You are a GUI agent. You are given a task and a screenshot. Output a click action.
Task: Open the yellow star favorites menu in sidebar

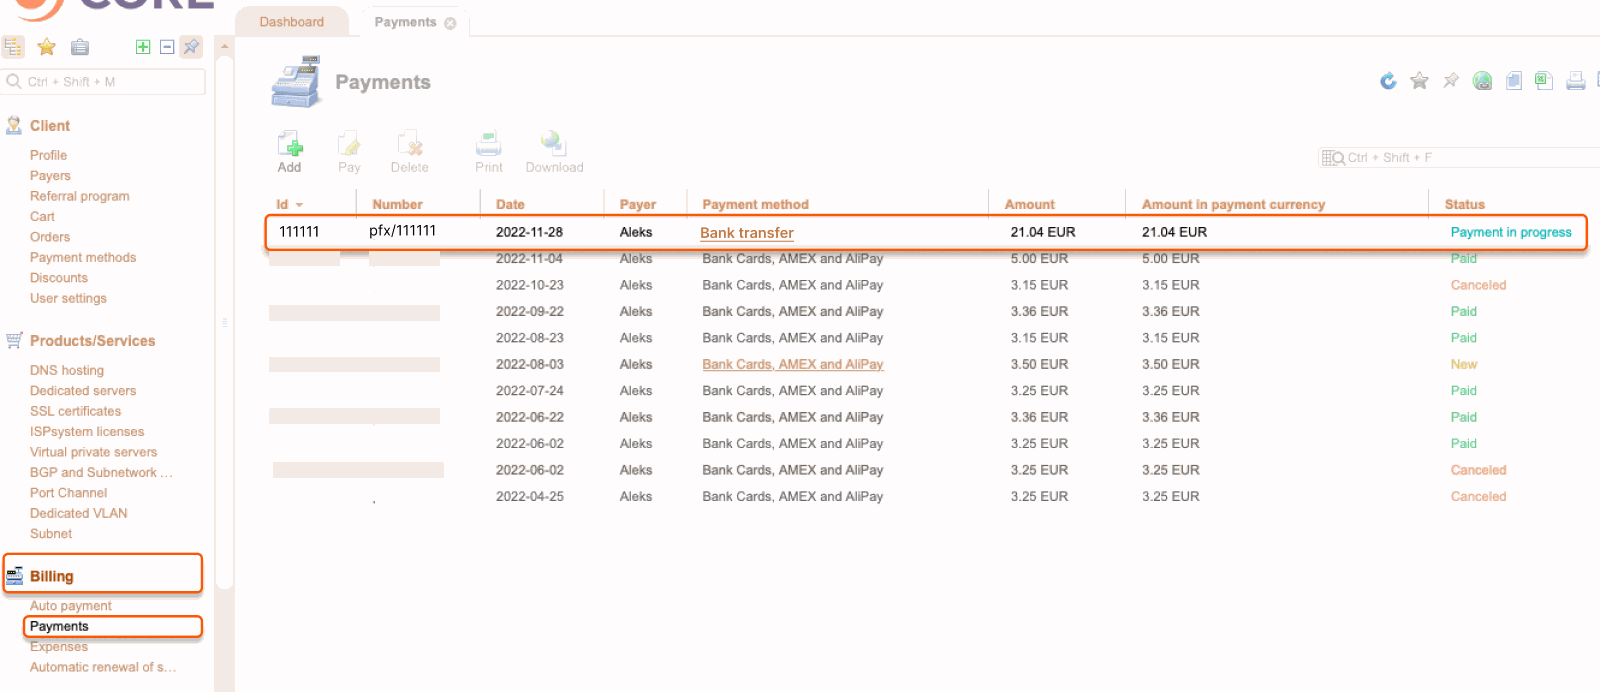tap(46, 47)
